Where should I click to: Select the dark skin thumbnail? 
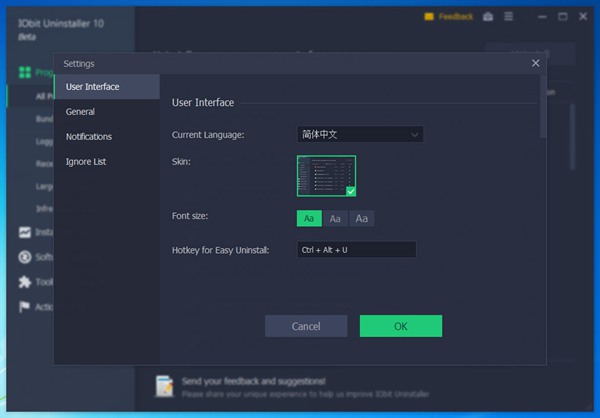tap(326, 176)
